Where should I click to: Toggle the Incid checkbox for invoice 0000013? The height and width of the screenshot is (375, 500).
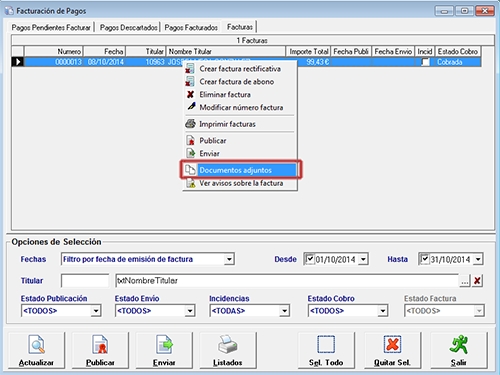click(425, 62)
